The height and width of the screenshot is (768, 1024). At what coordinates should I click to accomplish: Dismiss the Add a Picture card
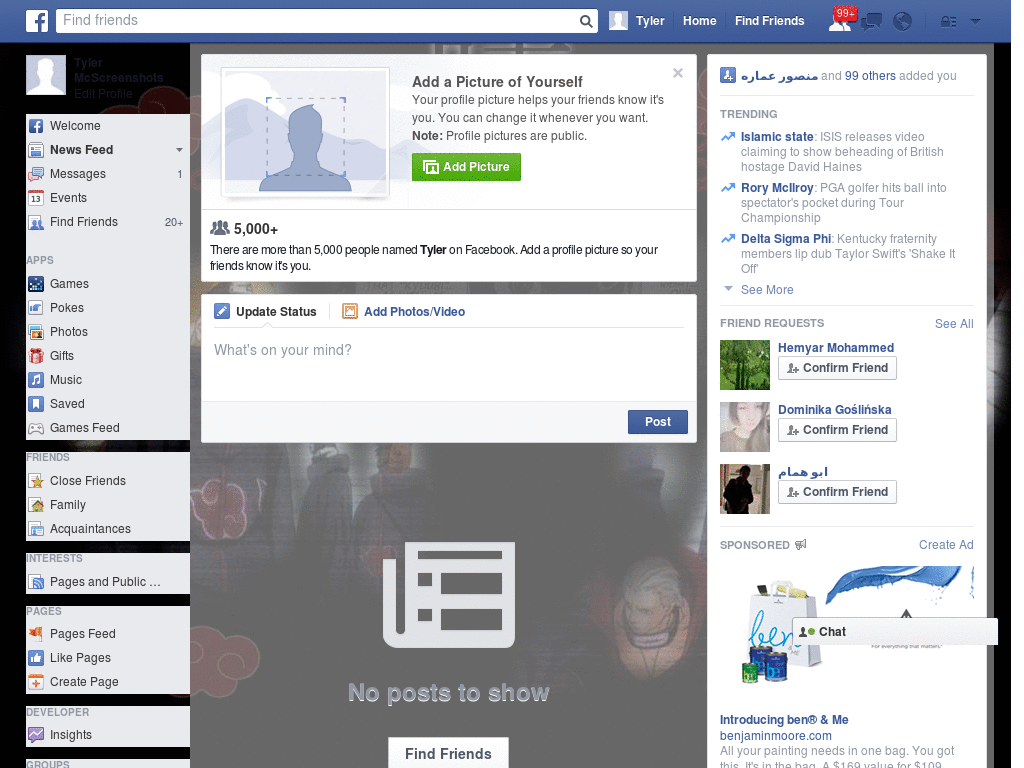click(678, 73)
